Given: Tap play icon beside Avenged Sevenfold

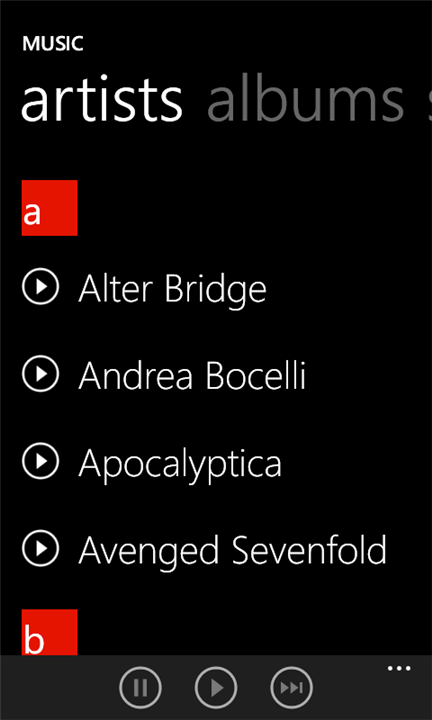Looking at the screenshot, I should [40, 547].
